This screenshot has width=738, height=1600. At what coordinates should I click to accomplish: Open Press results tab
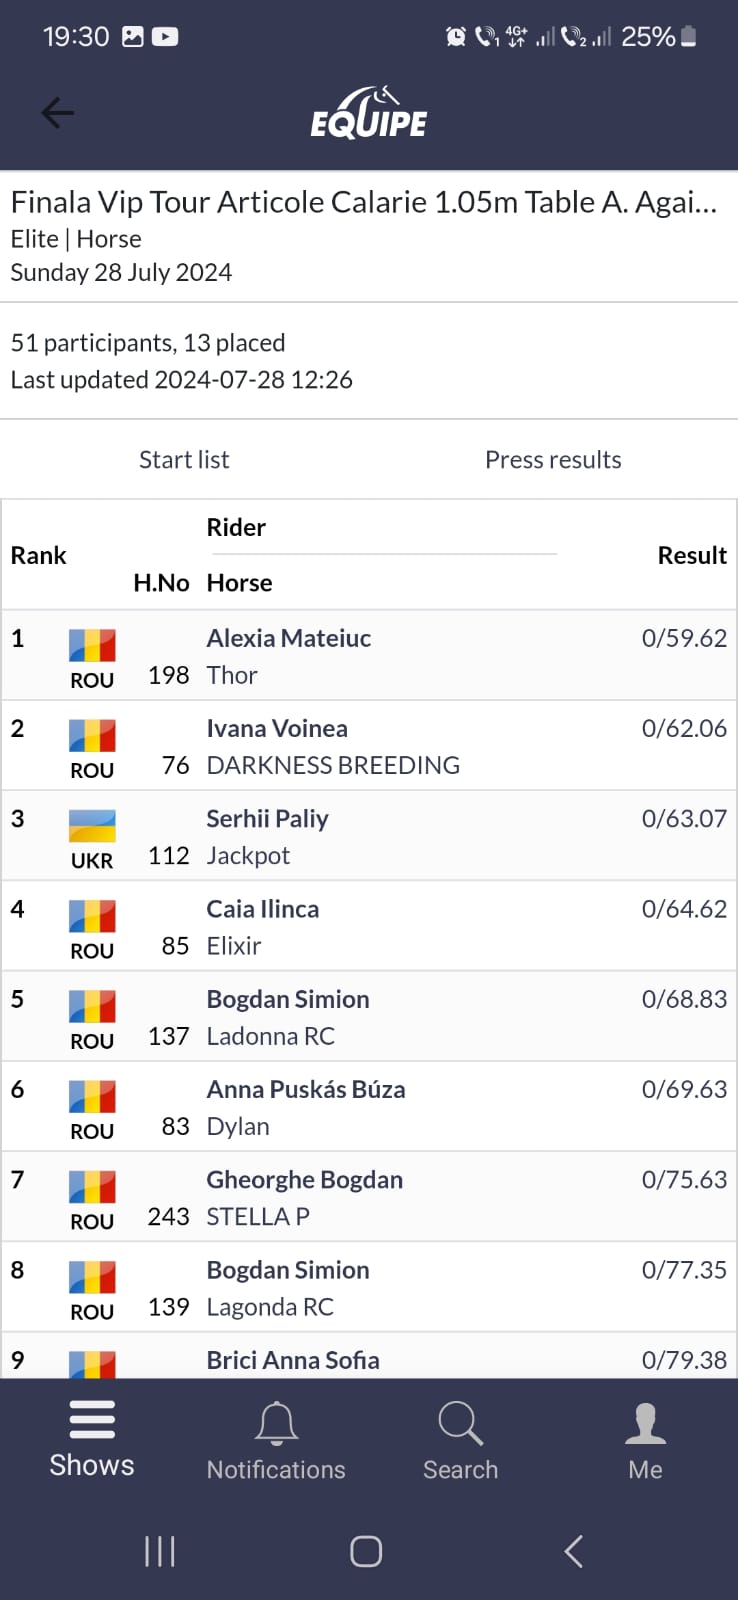[553, 460]
